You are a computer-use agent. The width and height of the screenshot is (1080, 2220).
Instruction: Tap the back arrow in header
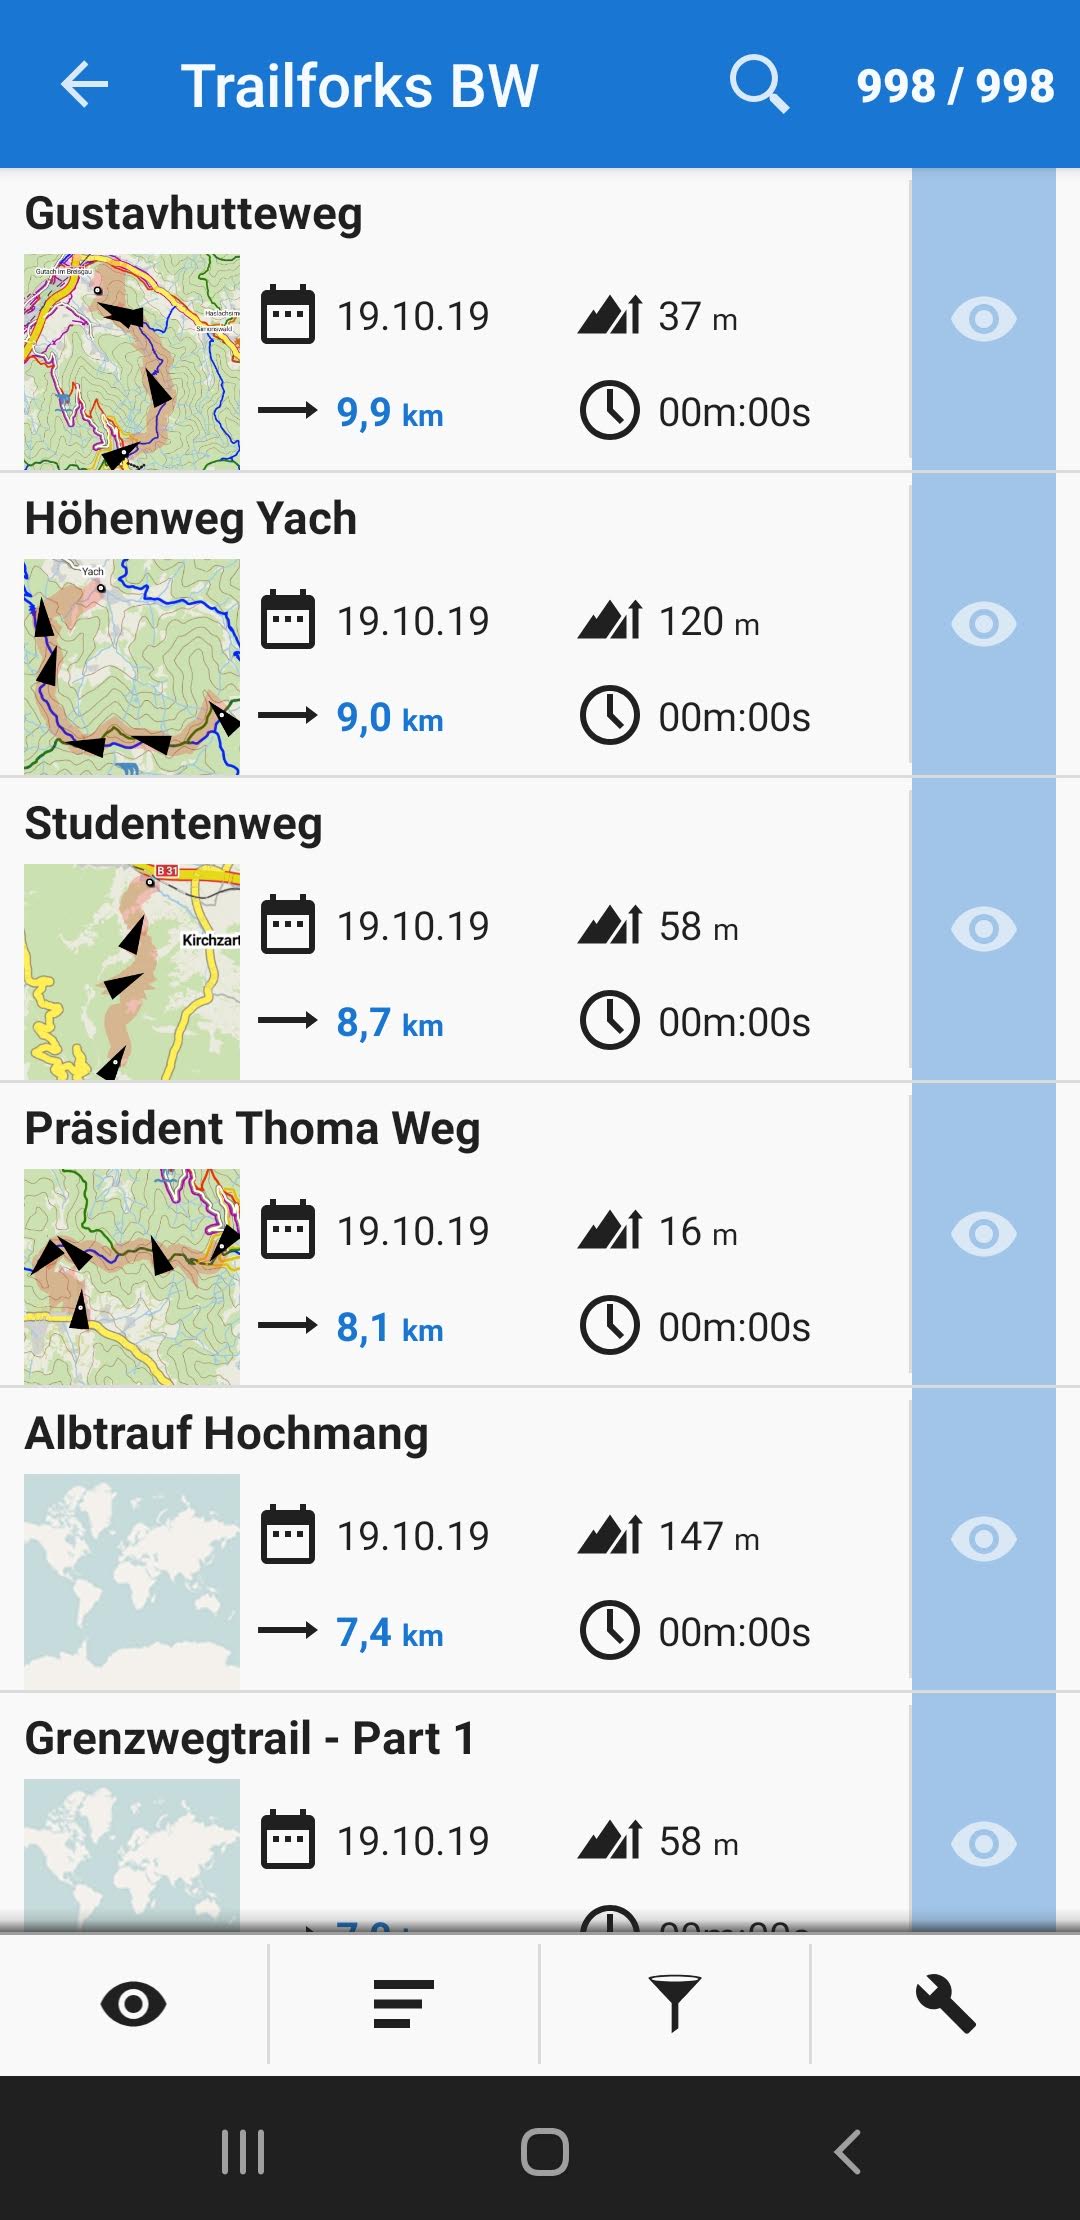click(x=84, y=84)
